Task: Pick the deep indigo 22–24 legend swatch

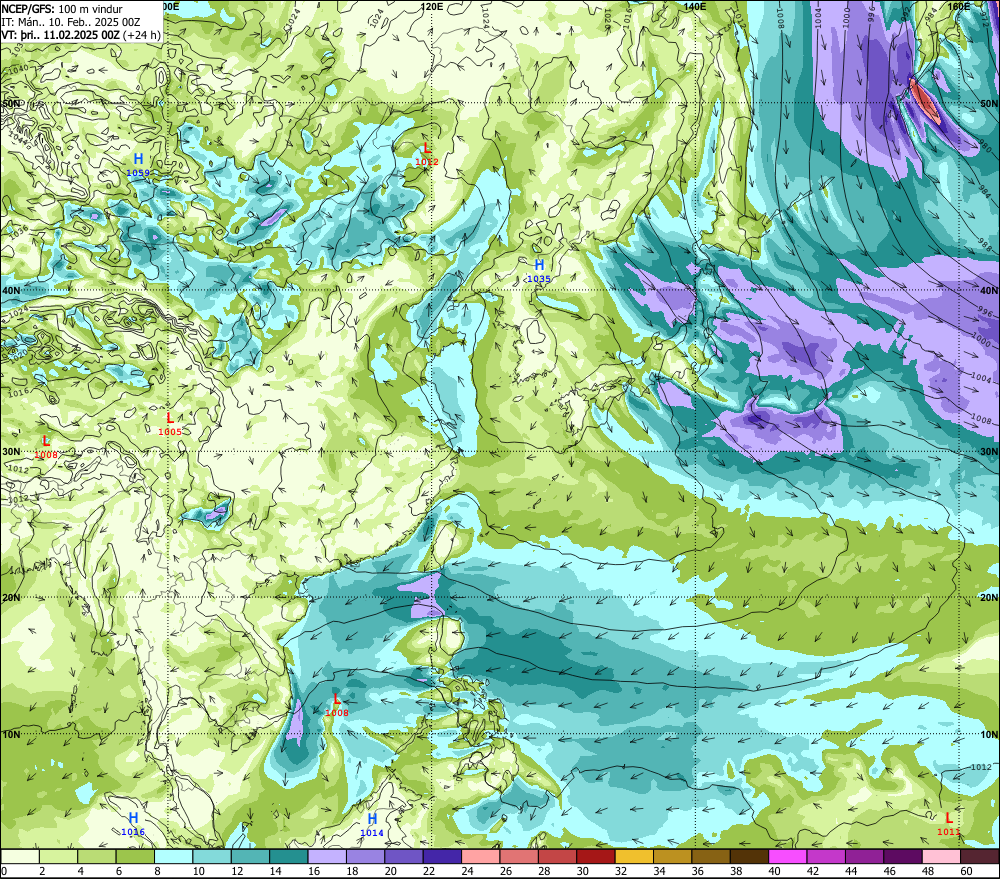Action: click(442, 856)
